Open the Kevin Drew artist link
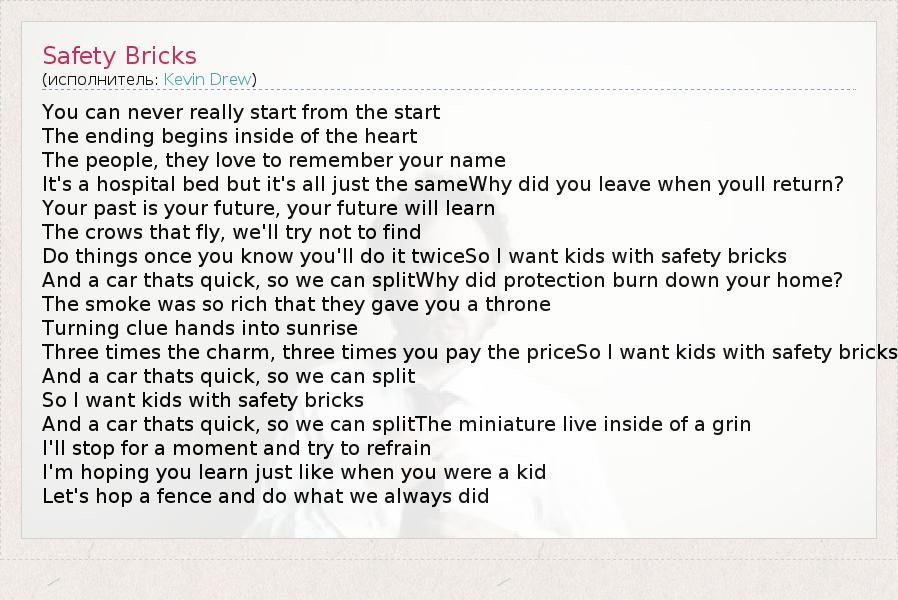Image resolution: width=898 pixels, height=600 pixels. [x=208, y=79]
